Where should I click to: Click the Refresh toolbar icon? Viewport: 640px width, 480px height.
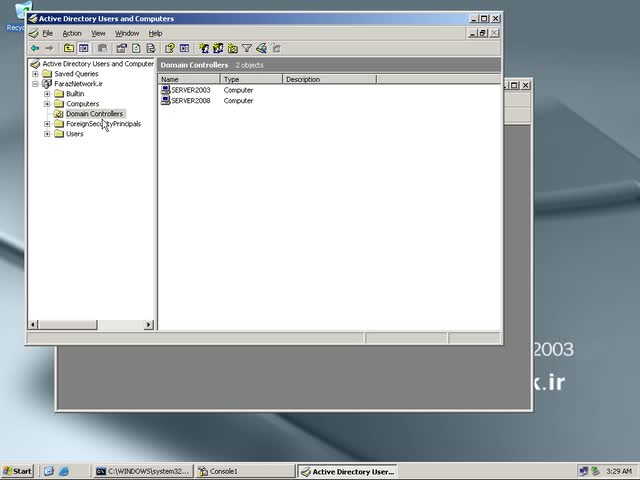click(136, 49)
